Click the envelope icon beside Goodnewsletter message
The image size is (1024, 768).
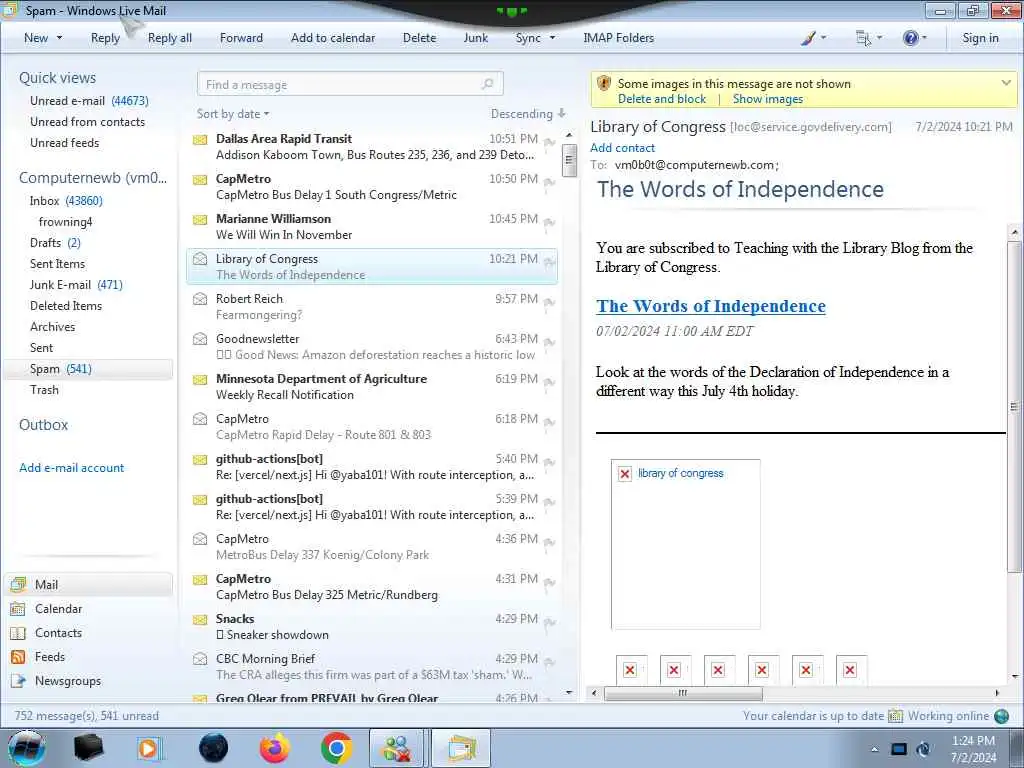click(200, 339)
